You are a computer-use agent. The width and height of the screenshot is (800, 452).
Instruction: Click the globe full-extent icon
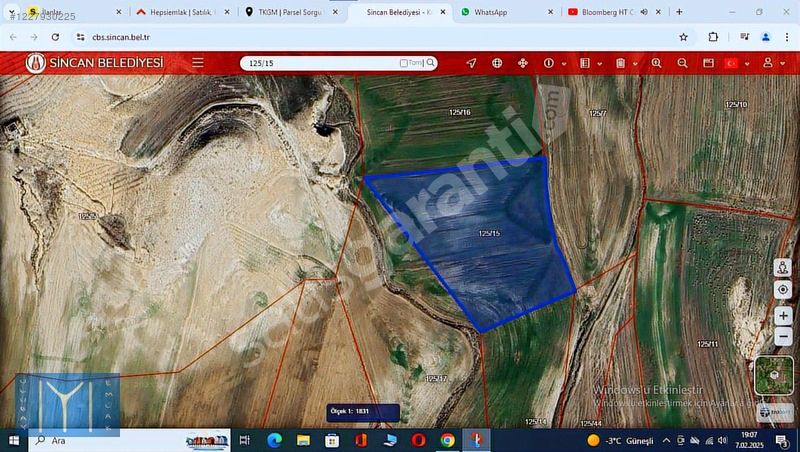click(x=497, y=63)
